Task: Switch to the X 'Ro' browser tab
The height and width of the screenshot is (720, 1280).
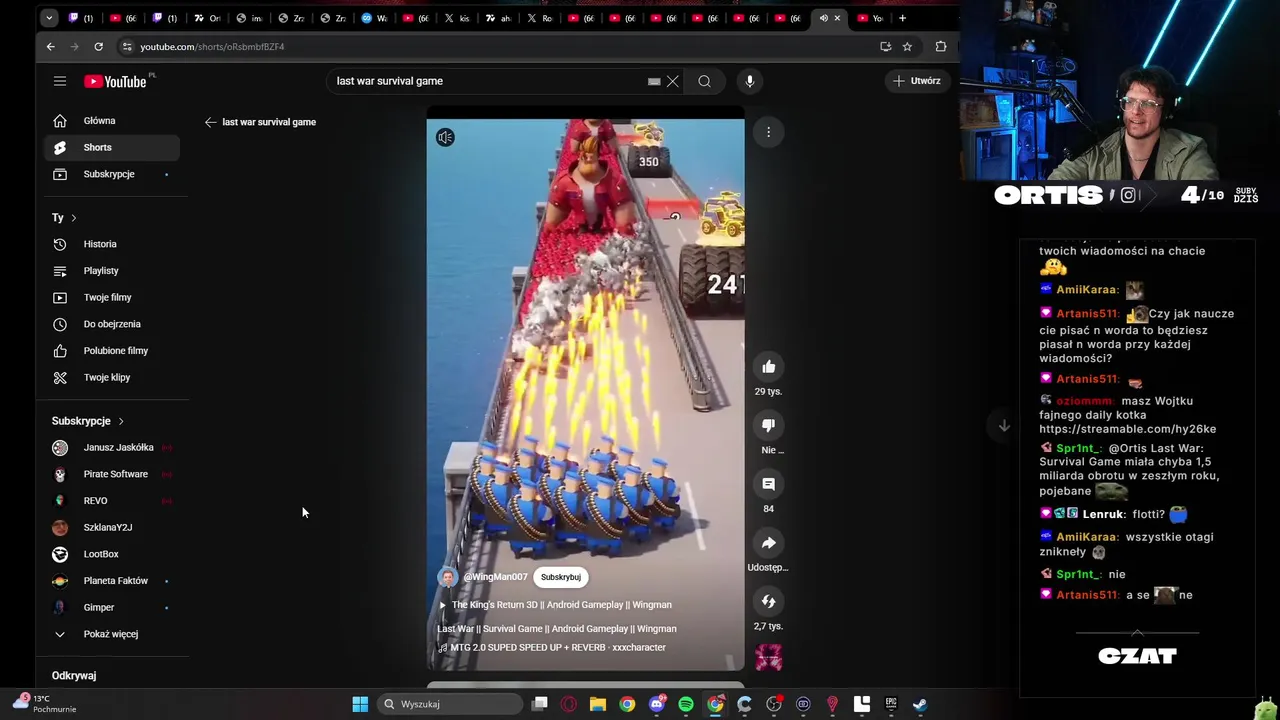Action: pos(541,18)
